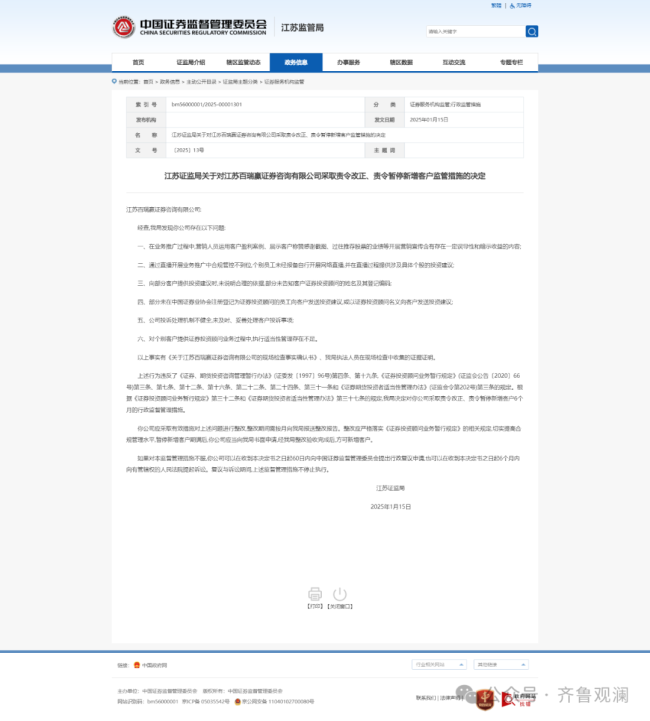Open the 互动交流 nav item
The image size is (650, 721).
coord(454,62)
